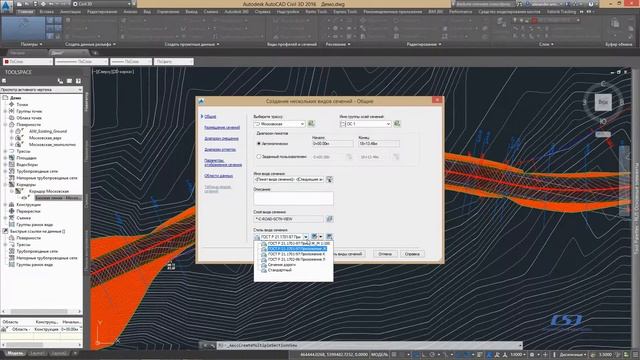Open Toolspace view dropdown Просмотр активного чертежа

[41, 89]
